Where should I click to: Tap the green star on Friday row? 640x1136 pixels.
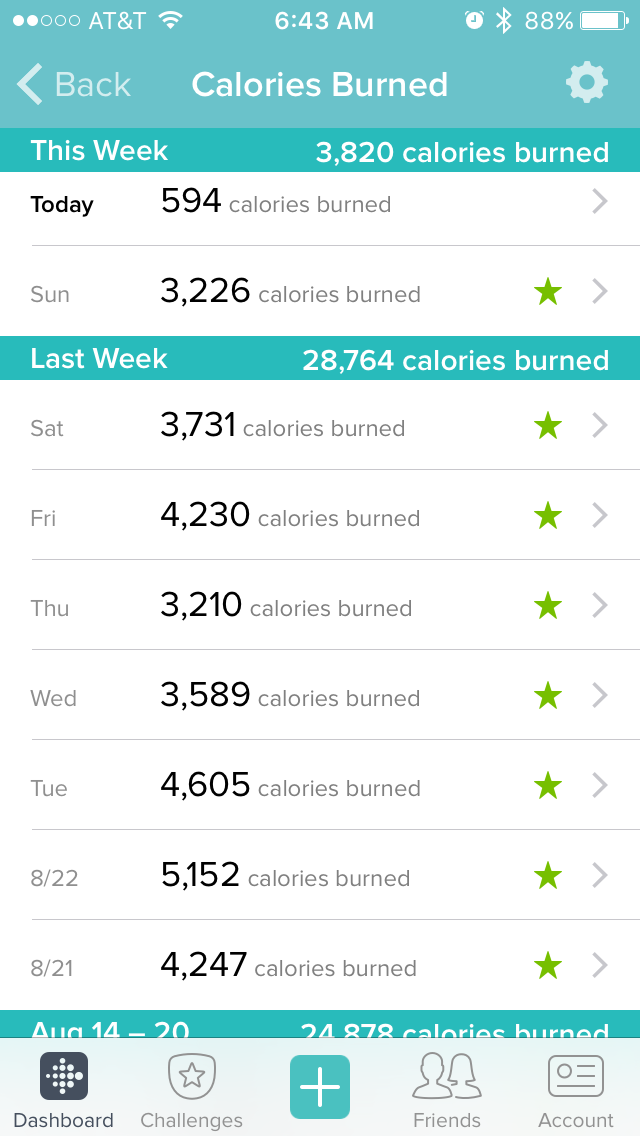(x=548, y=516)
